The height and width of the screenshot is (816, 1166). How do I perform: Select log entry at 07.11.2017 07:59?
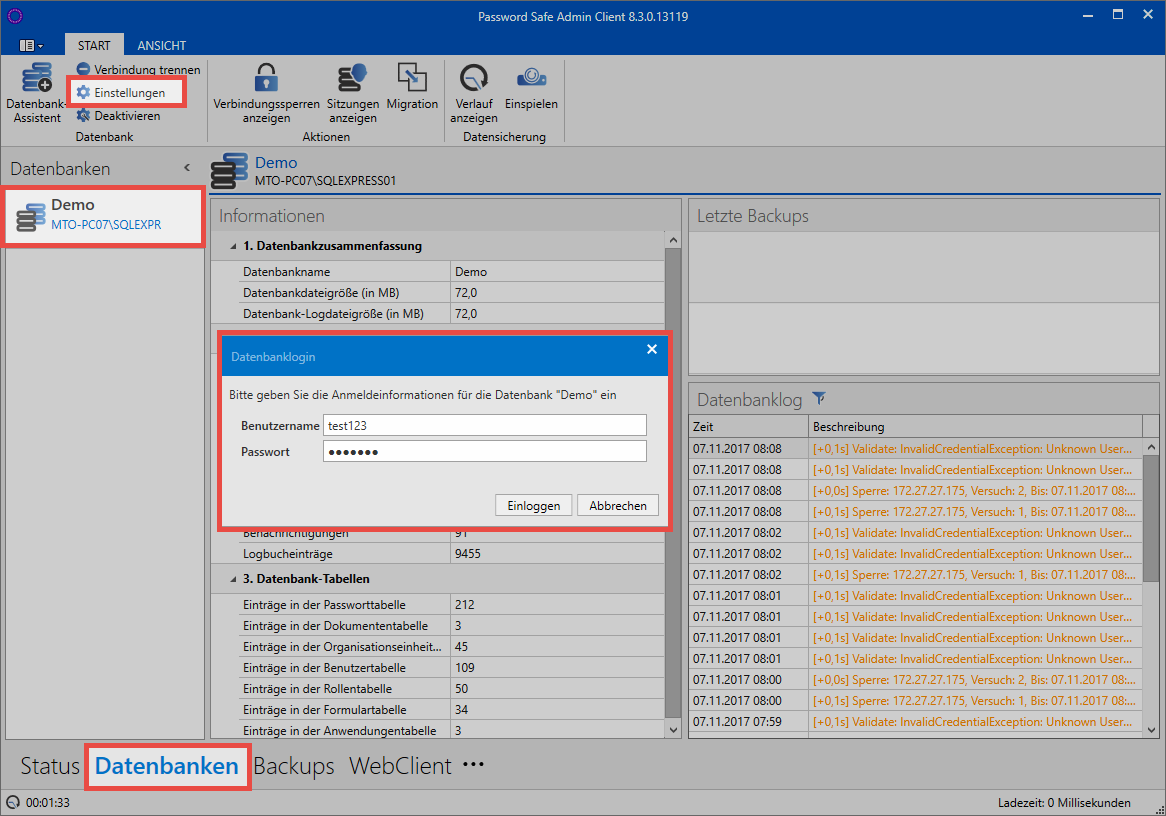pyautogui.click(x=916, y=722)
